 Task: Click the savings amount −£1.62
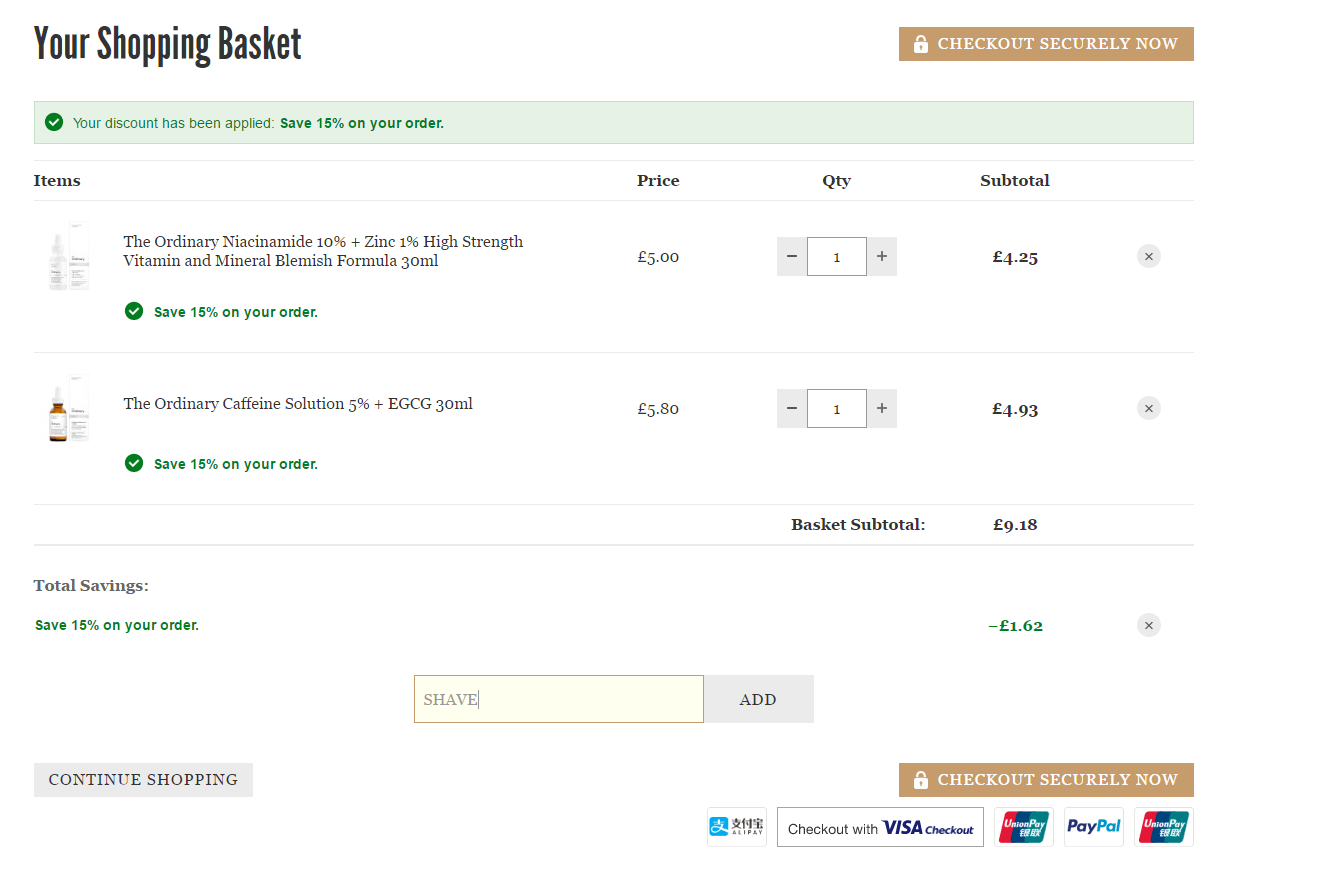pos(1015,626)
